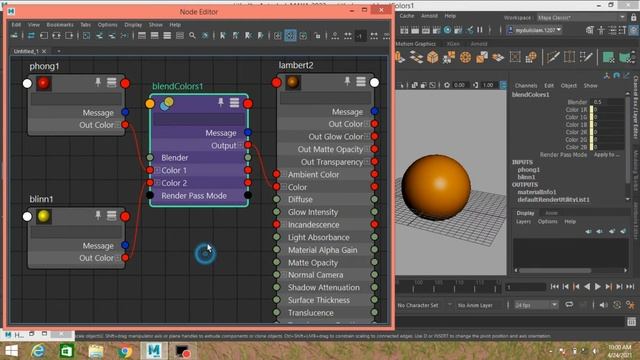Toggle loop playback icon
The image size is (640, 360).
(x=569, y=305)
